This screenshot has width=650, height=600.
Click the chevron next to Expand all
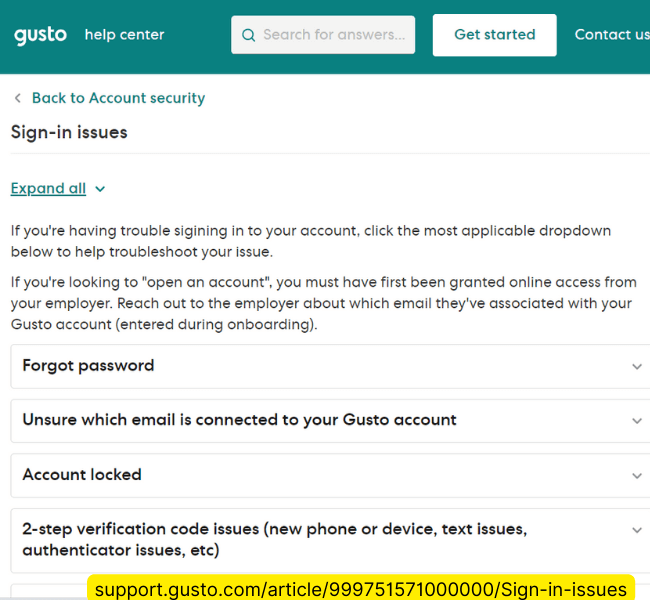pos(100,189)
